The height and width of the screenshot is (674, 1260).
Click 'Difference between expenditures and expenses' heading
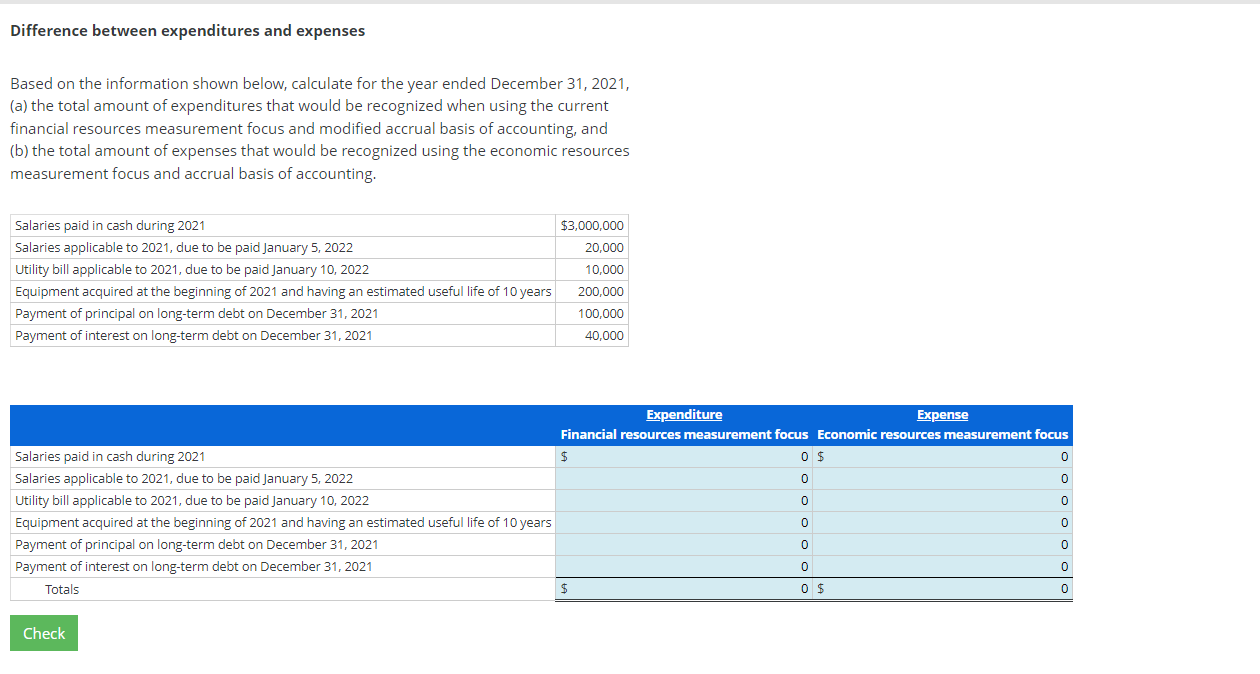pos(187,31)
